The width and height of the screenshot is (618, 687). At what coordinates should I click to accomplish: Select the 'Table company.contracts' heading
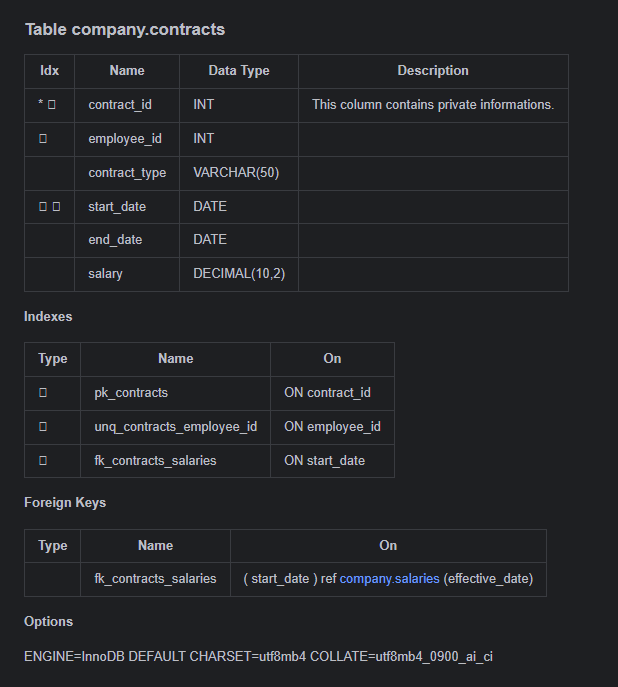tap(125, 30)
